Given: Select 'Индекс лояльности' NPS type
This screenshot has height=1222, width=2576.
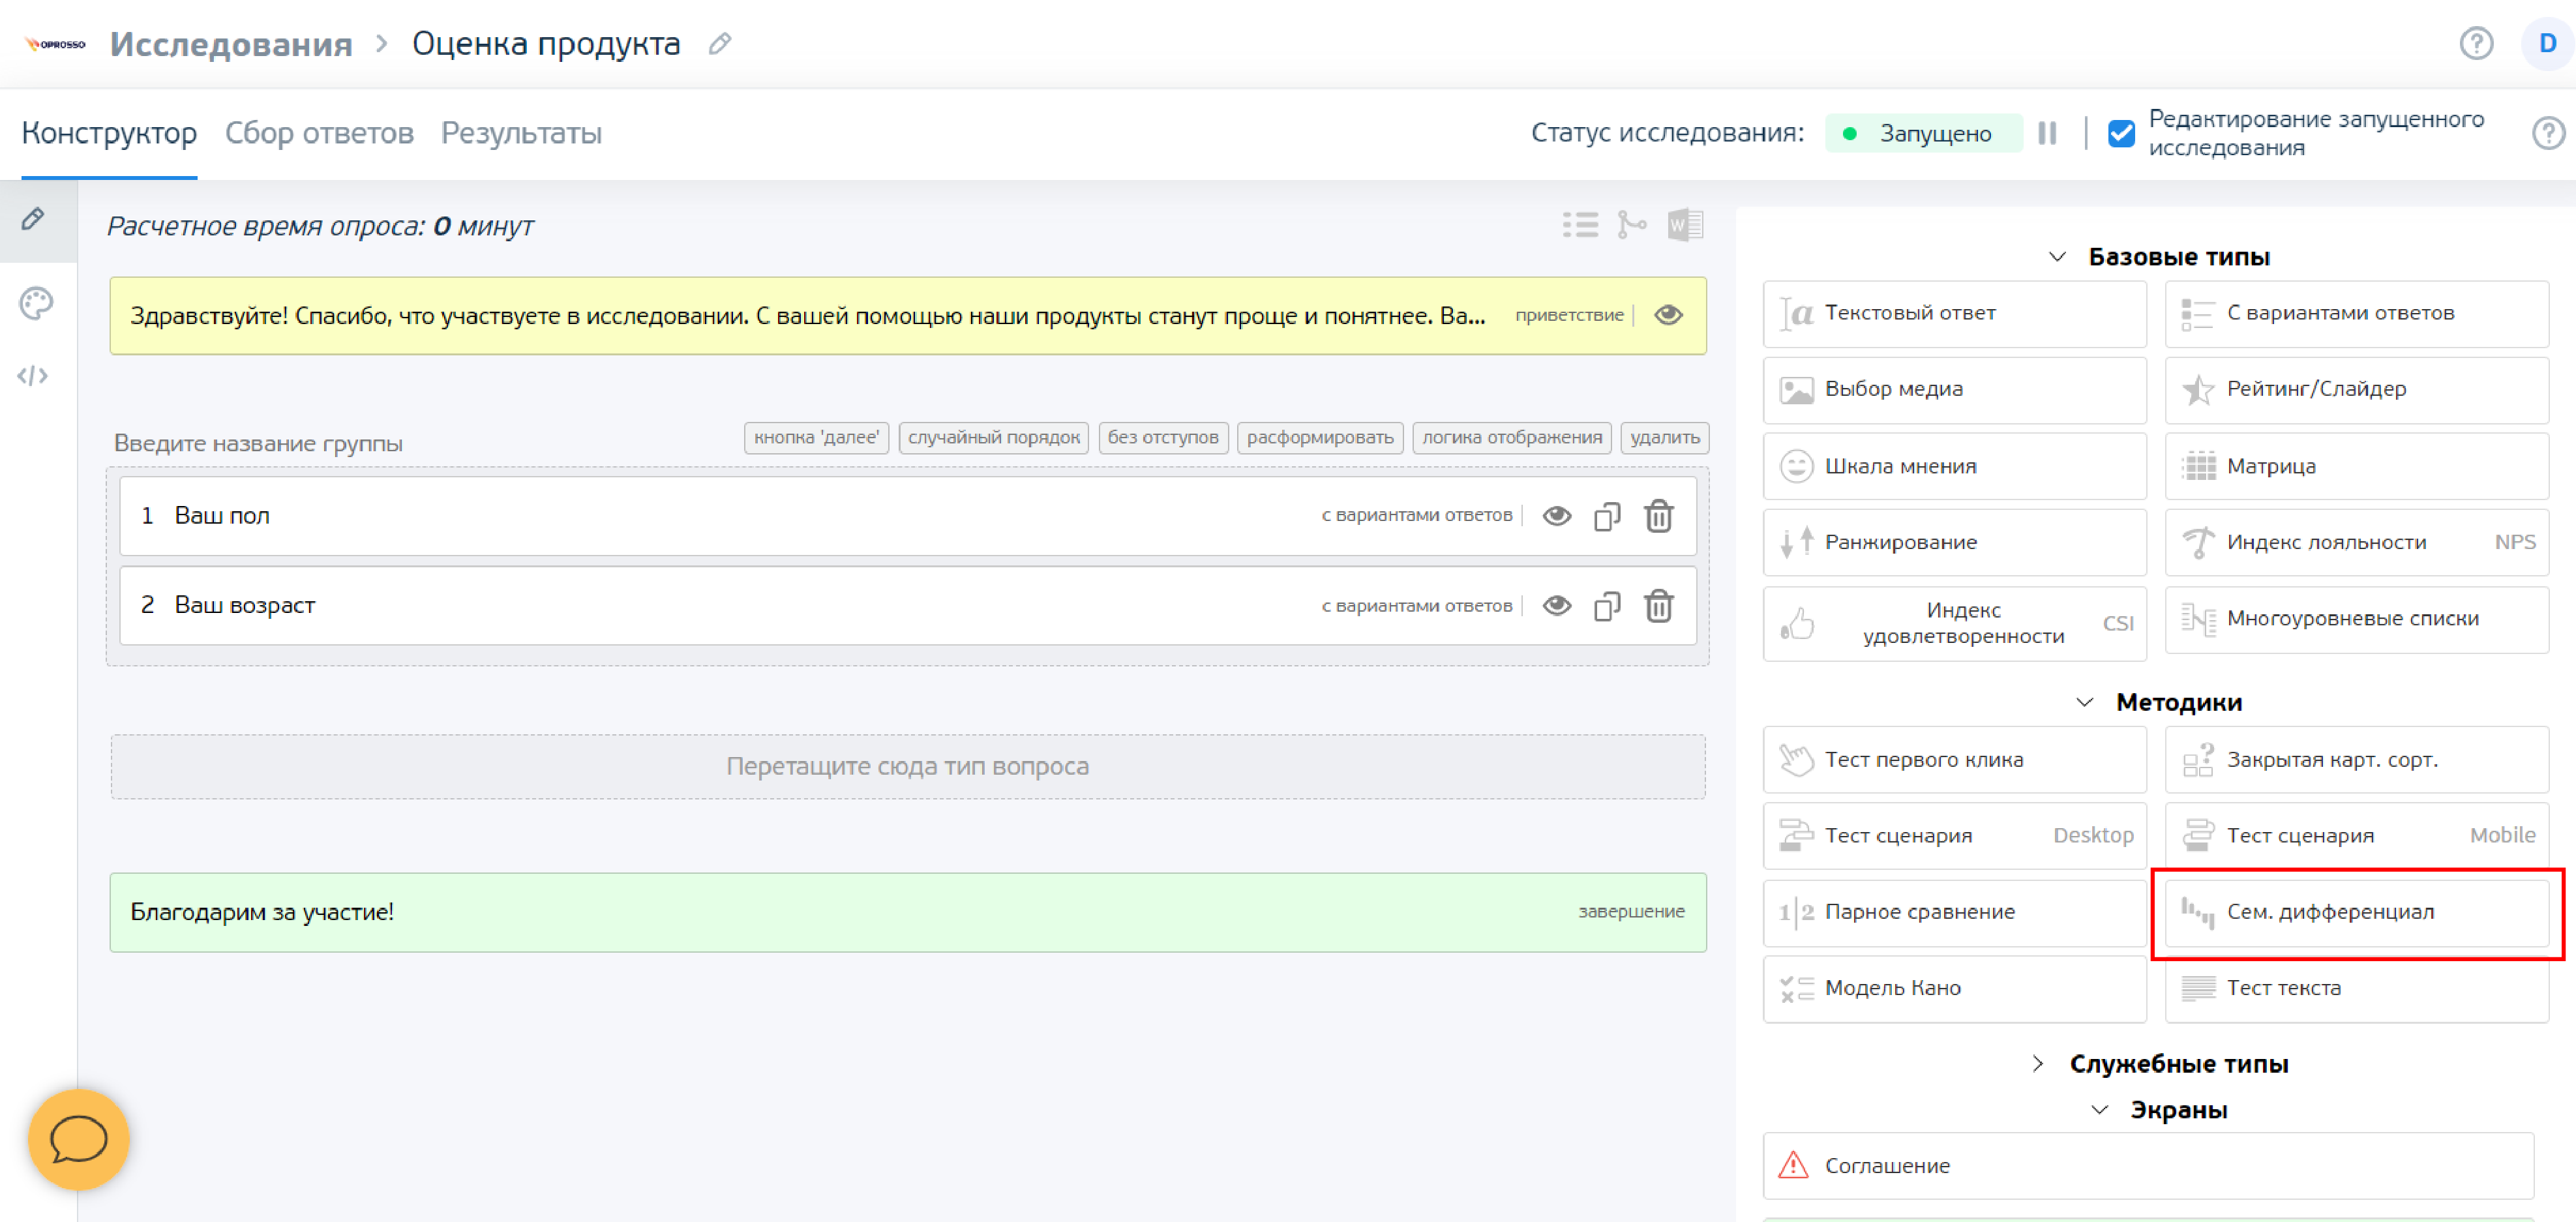Looking at the screenshot, I should coord(2356,542).
